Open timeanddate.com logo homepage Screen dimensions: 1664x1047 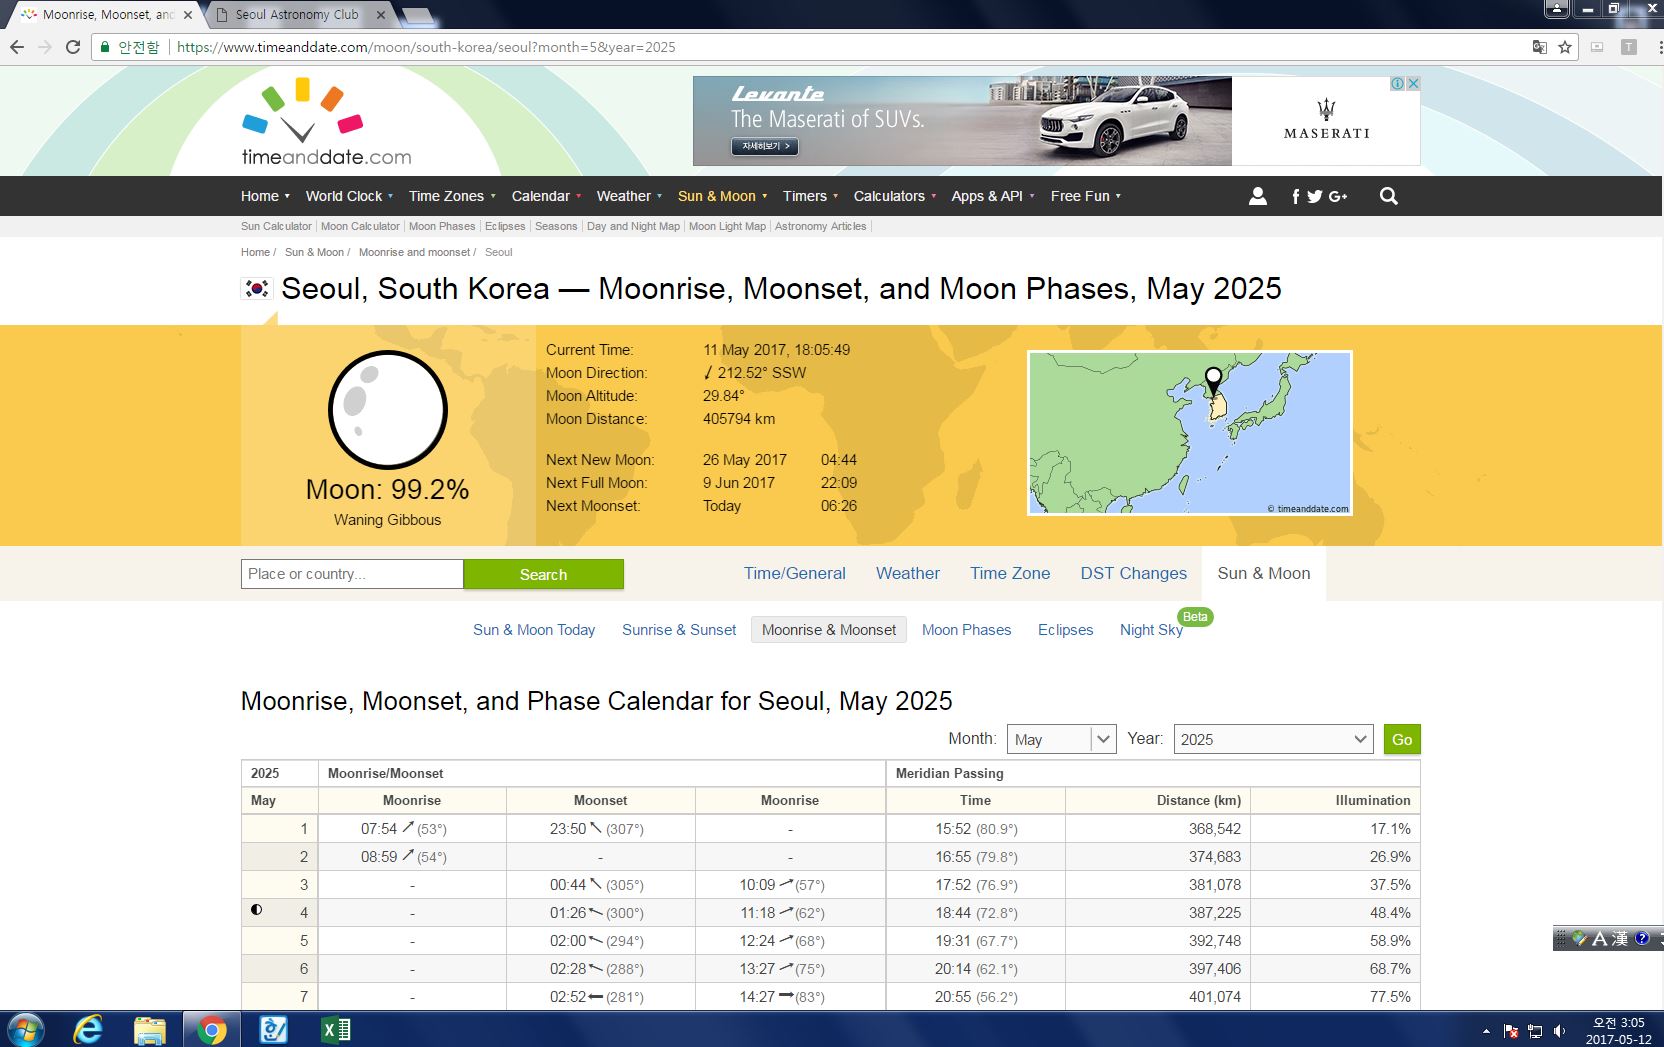(326, 122)
